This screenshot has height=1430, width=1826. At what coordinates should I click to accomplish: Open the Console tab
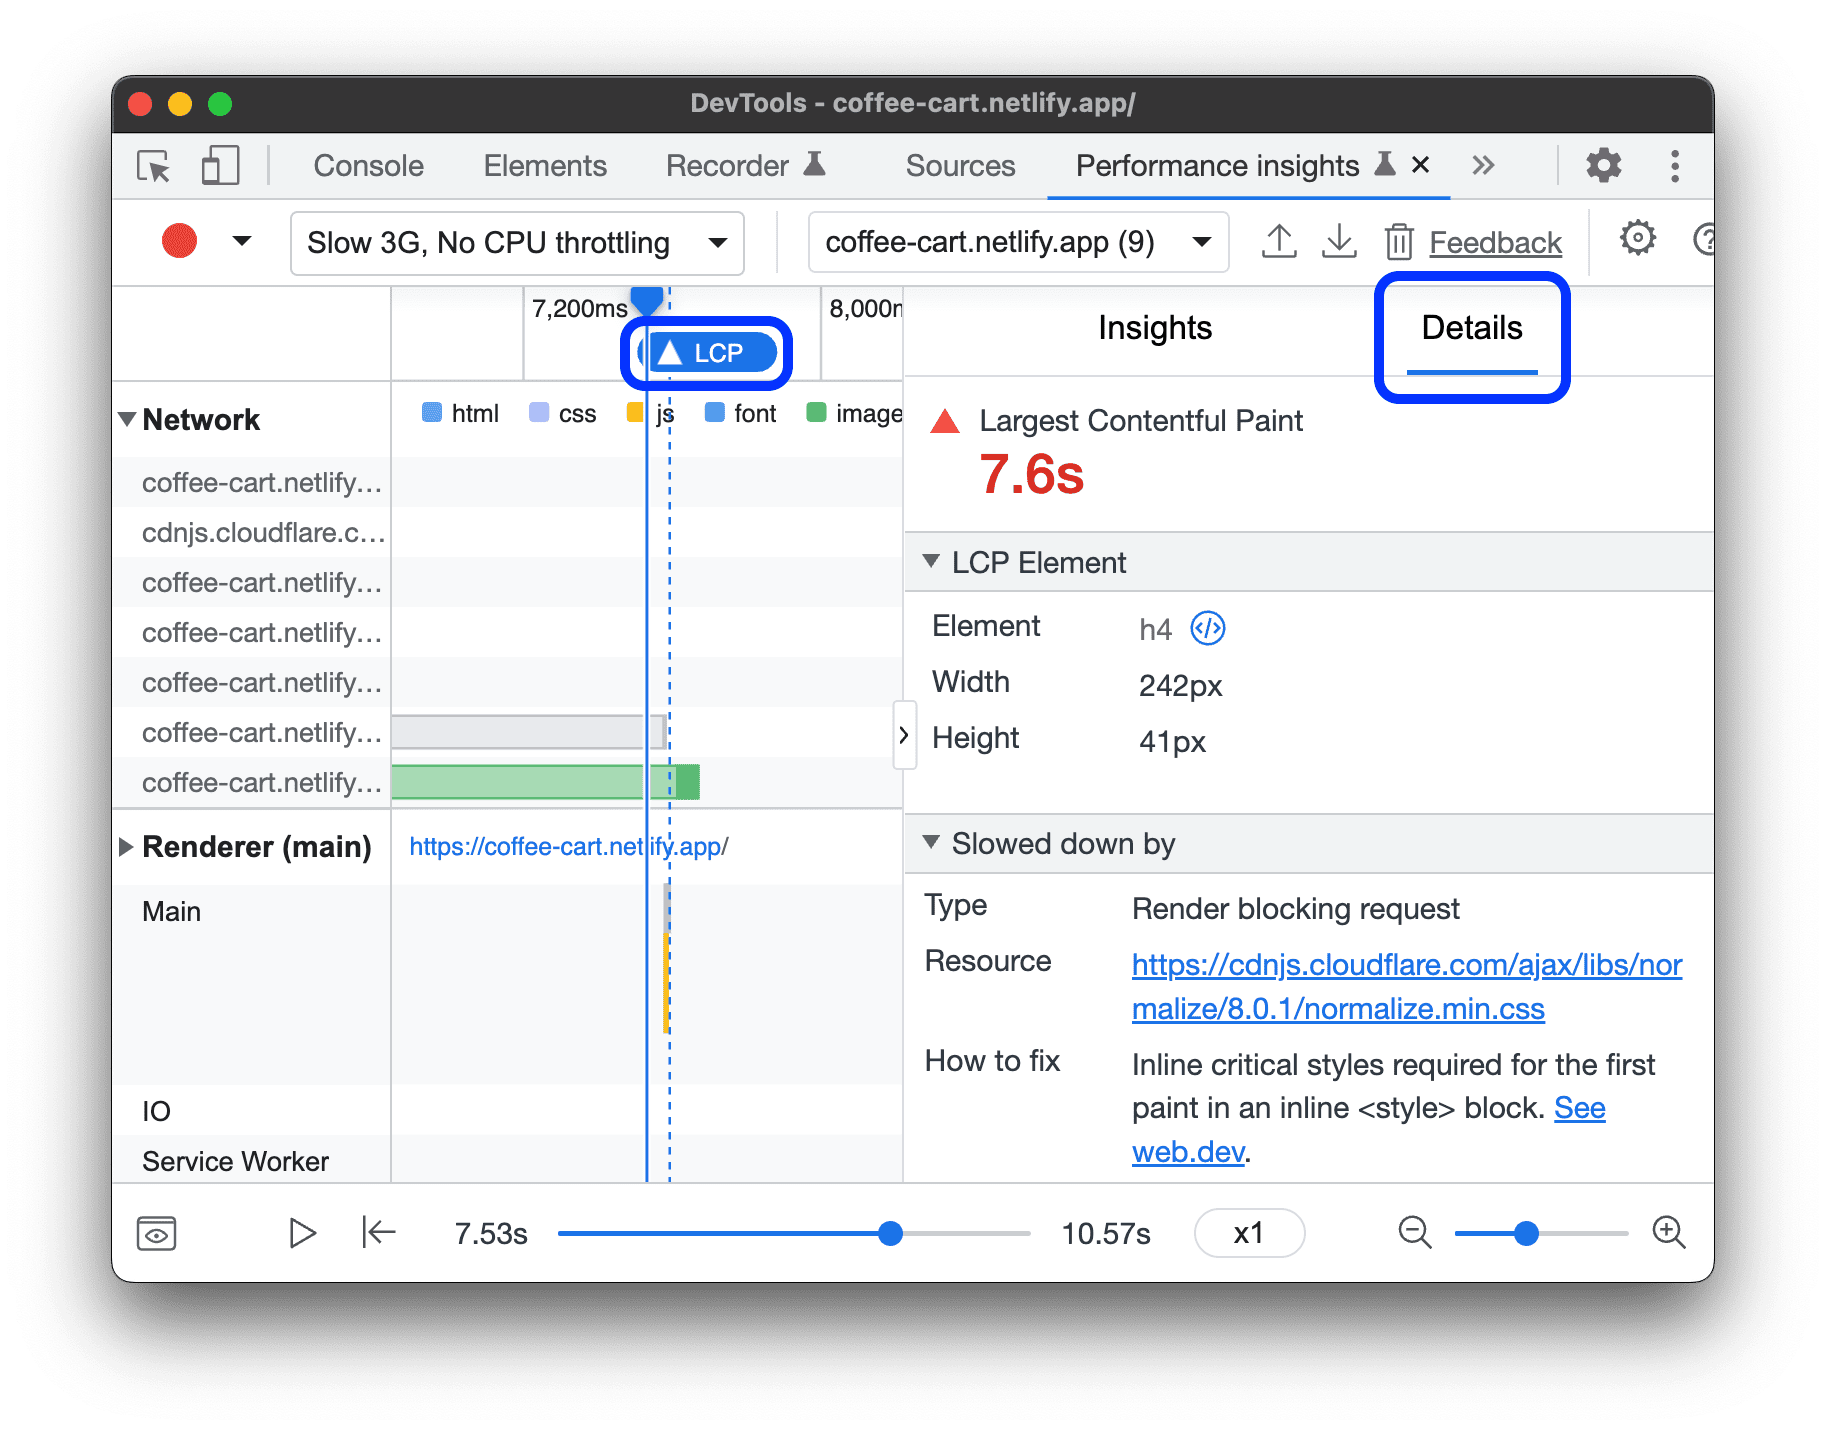click(368, 166)
